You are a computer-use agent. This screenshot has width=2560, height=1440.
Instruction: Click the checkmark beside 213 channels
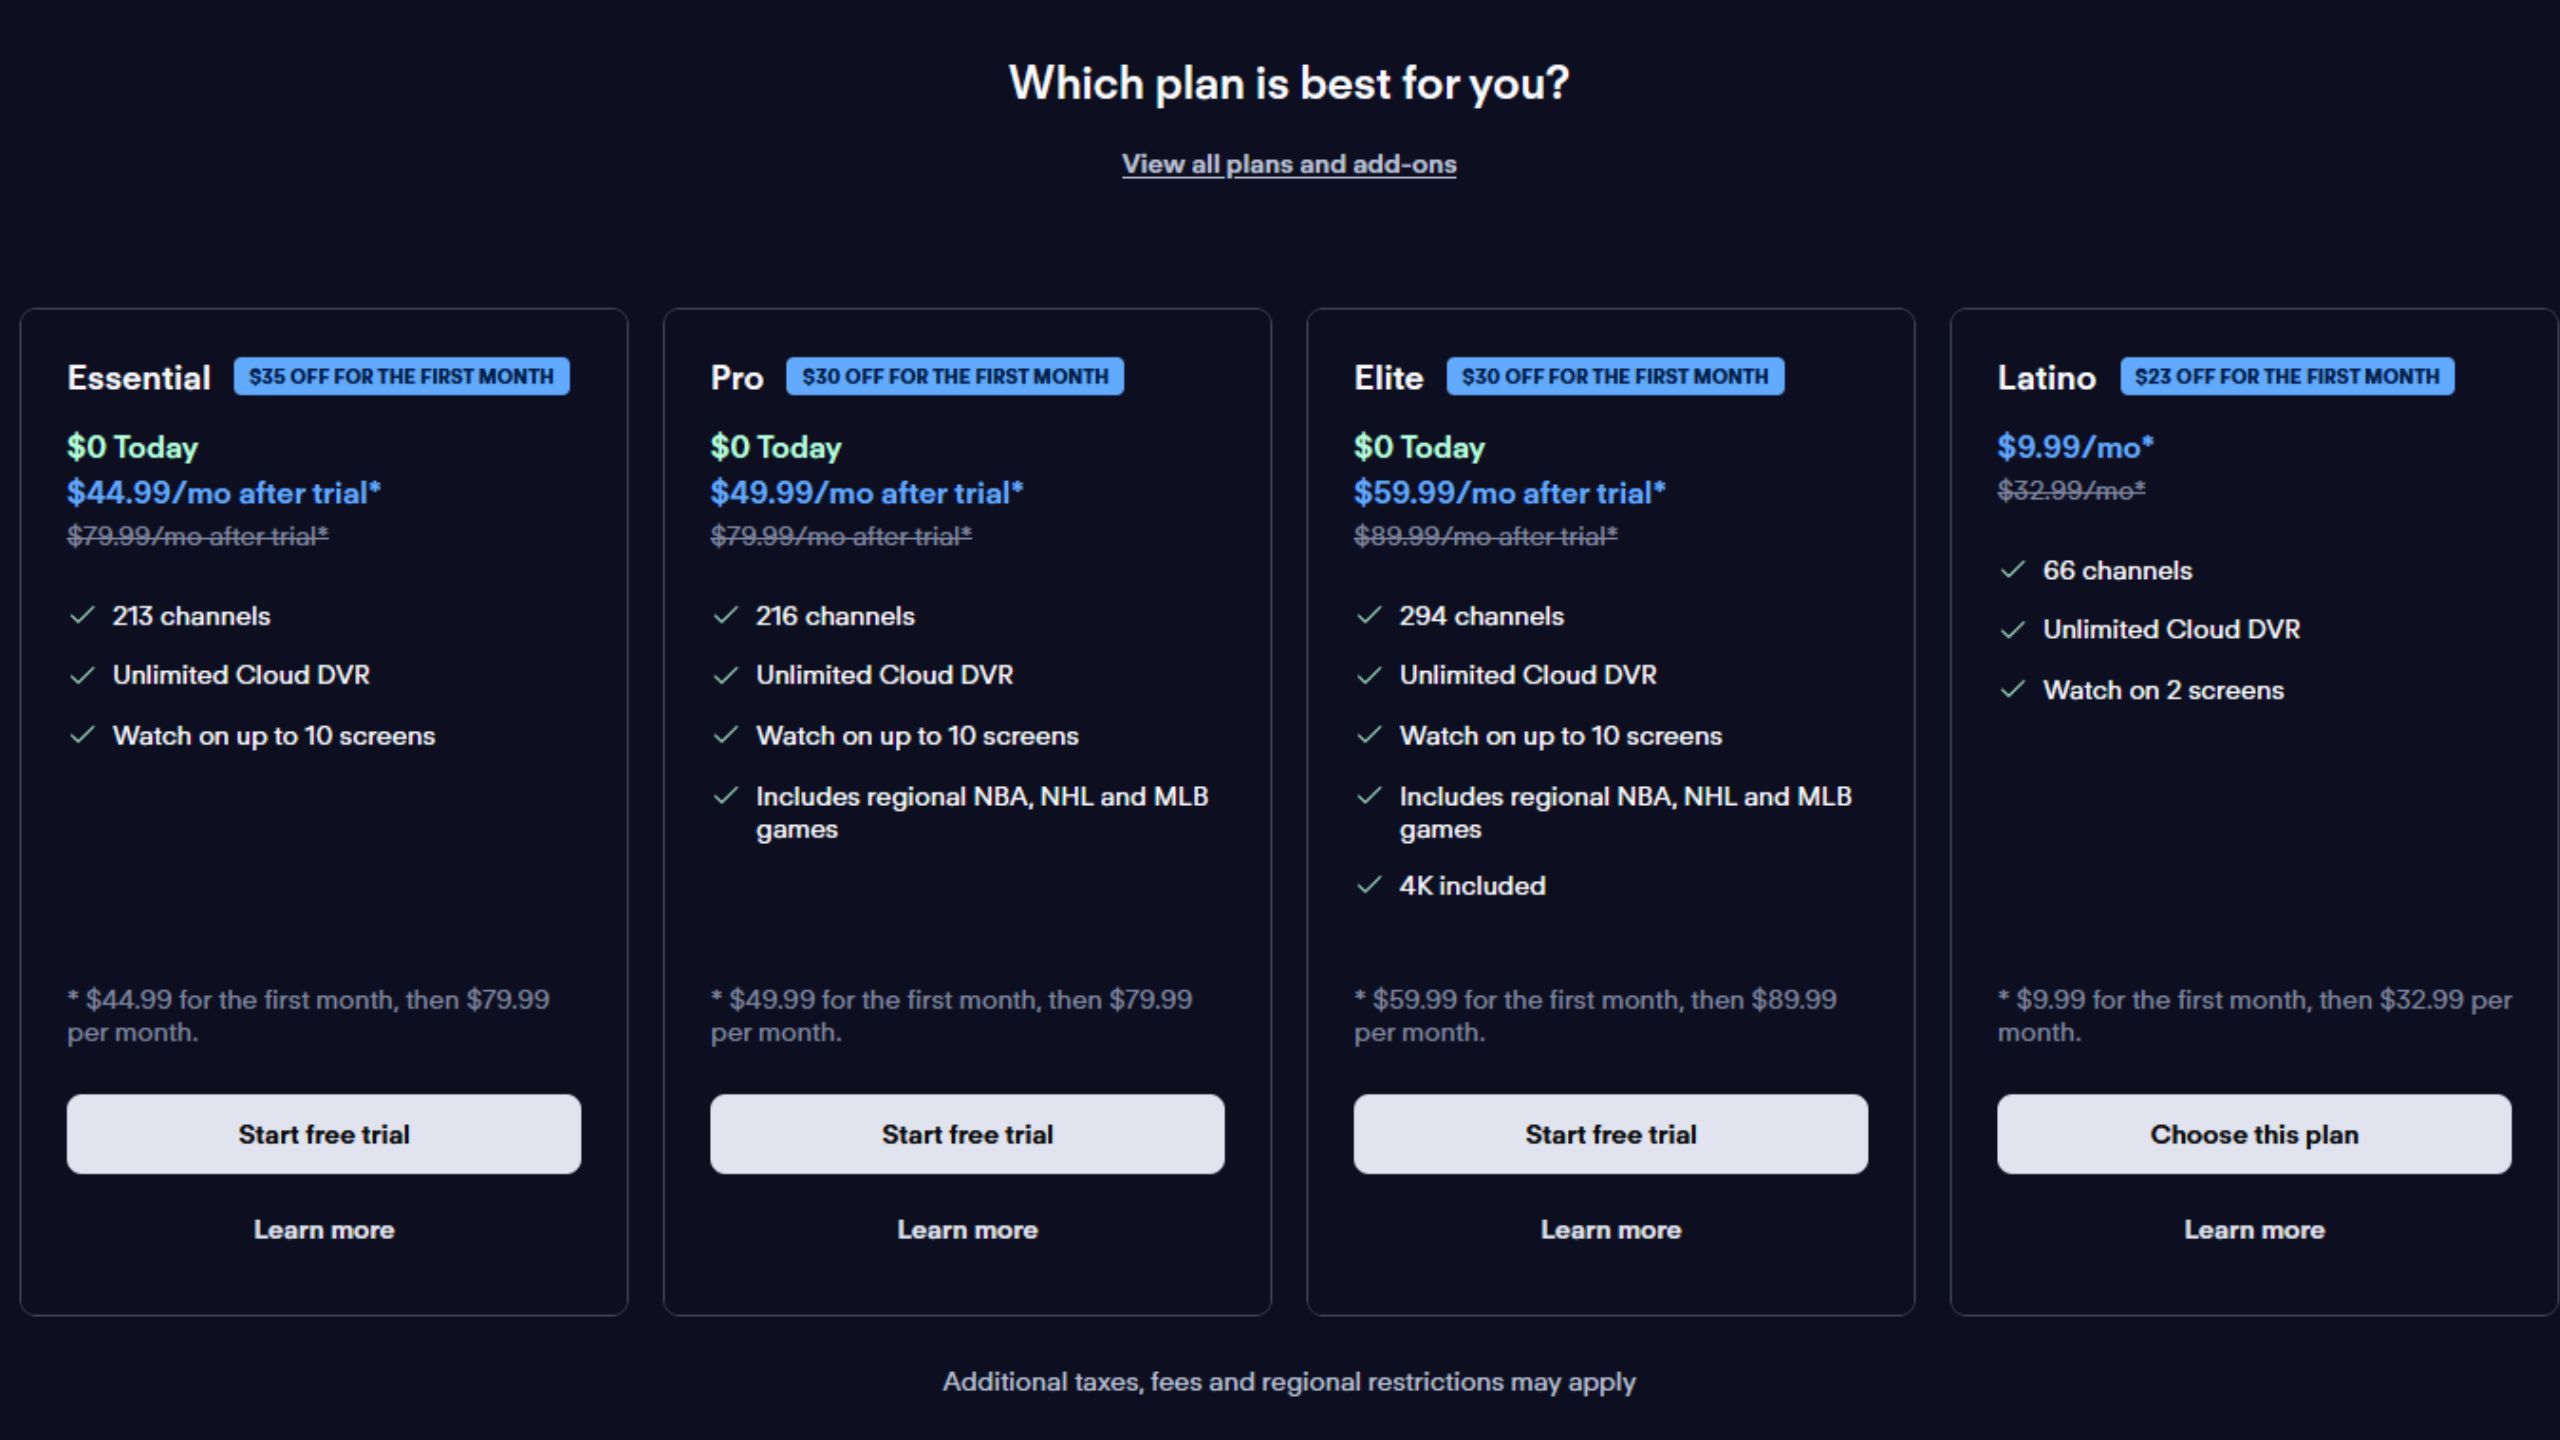coord(82,616)
